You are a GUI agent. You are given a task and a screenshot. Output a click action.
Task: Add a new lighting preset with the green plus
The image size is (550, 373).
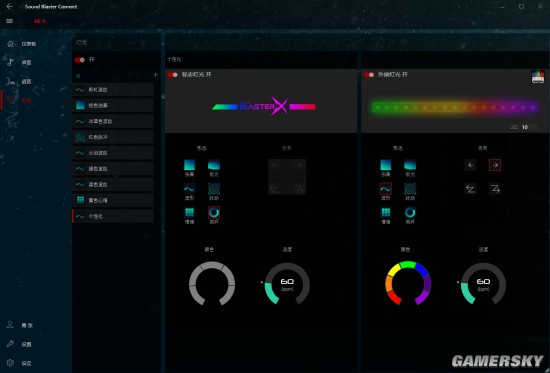[x=155, y=75]
